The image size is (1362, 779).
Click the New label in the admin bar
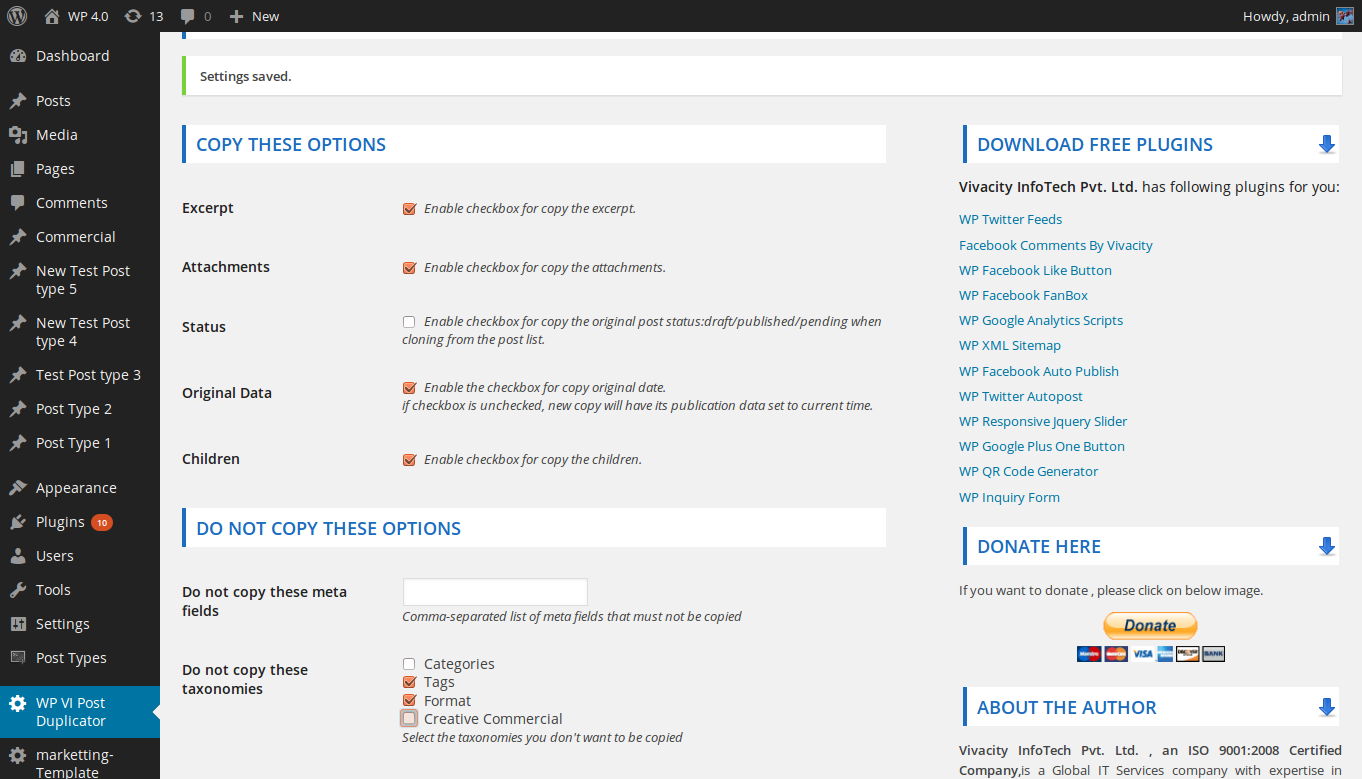coord(266,16)
